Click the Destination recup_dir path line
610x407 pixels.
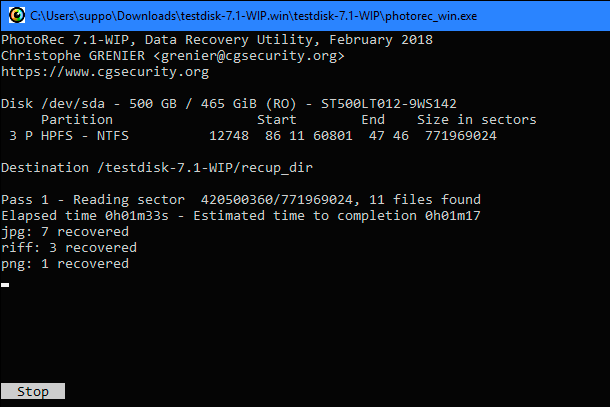pyautogui.click(x=157, y=168)
